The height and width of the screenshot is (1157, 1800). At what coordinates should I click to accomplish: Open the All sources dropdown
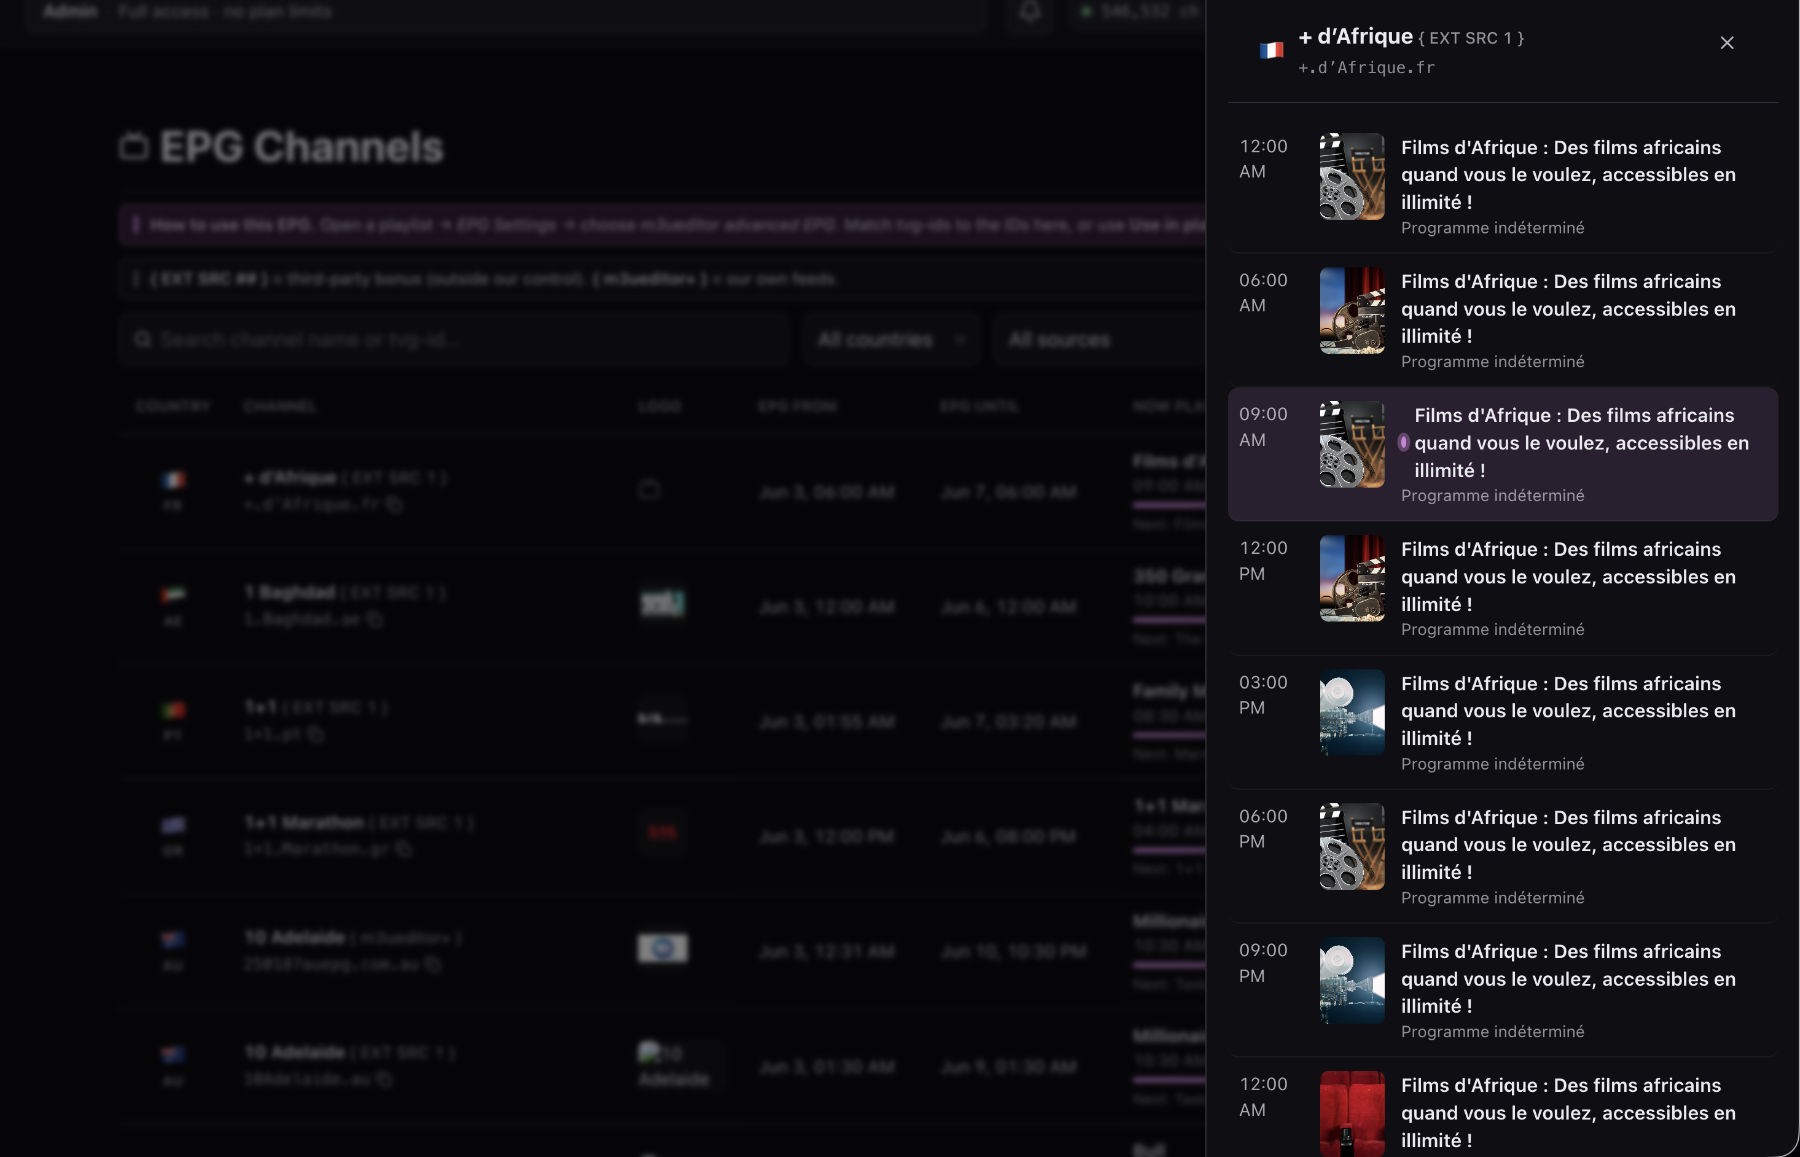pyautogui.click(x=1100, y=340)
